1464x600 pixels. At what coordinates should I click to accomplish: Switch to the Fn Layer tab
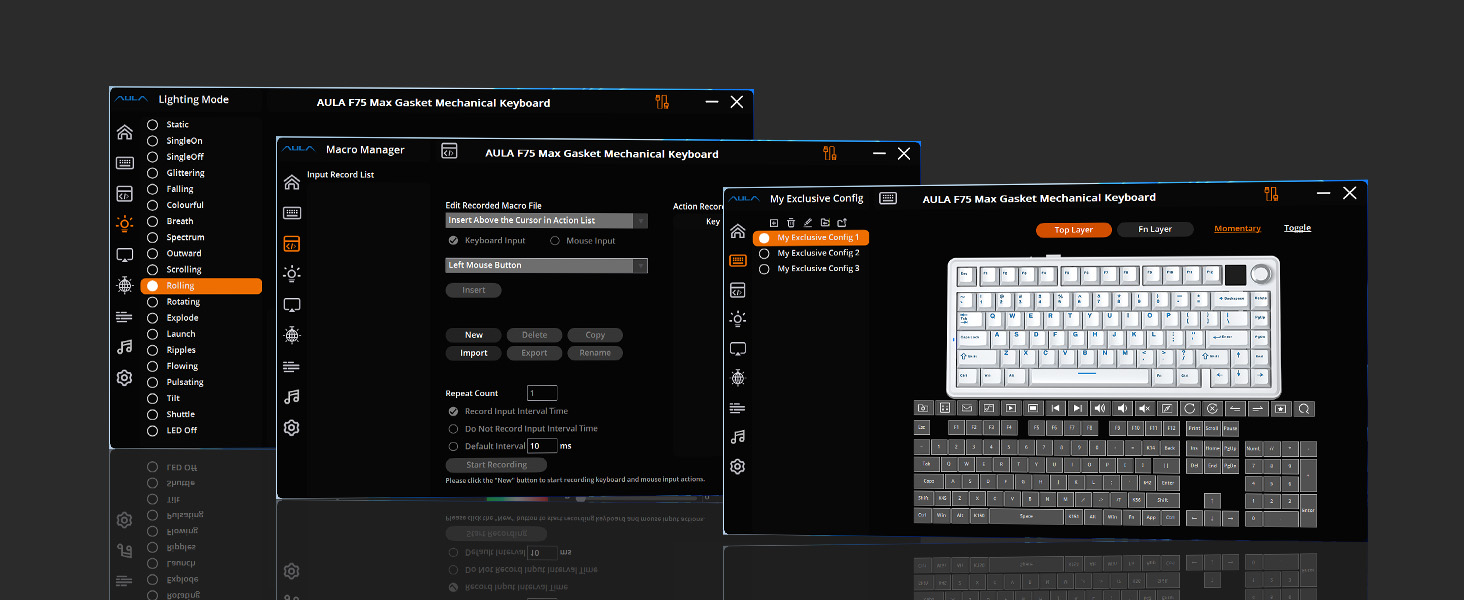tap(1155, 229)
